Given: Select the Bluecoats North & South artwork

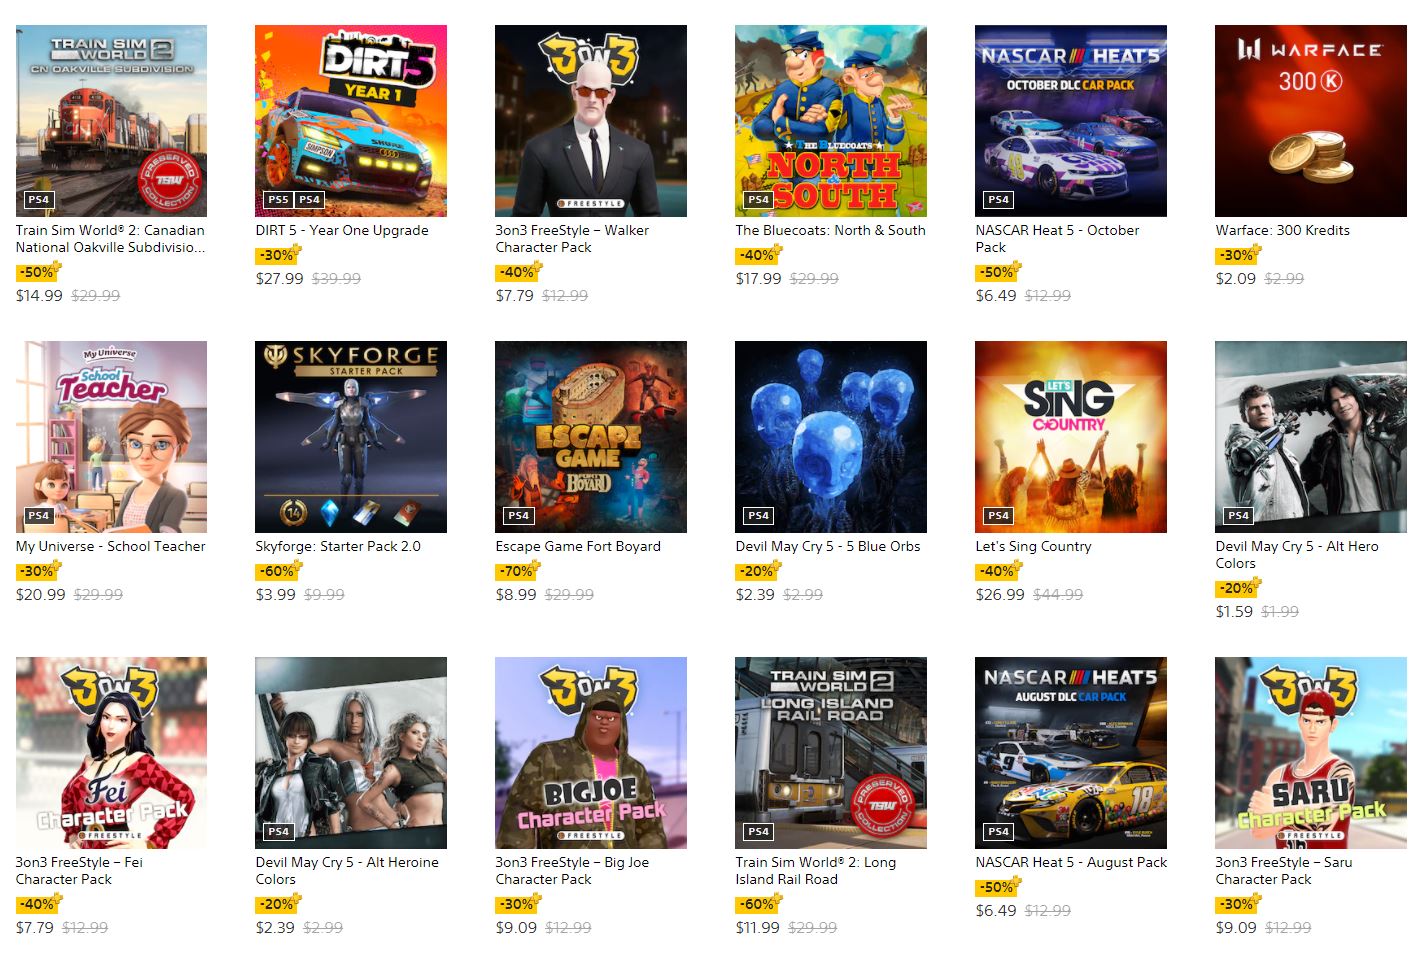Looking at the screenshot, I should (831, 121).
